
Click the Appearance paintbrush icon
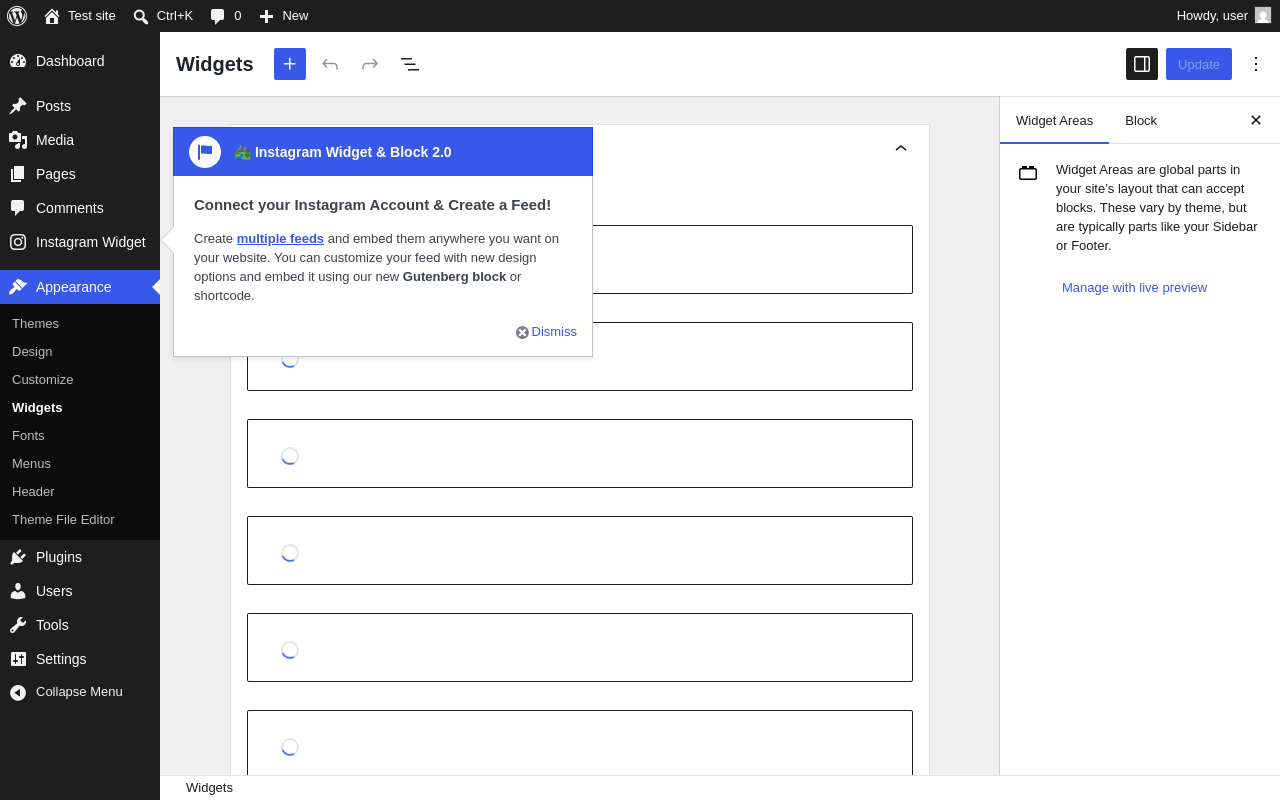(x=18, y=287)
